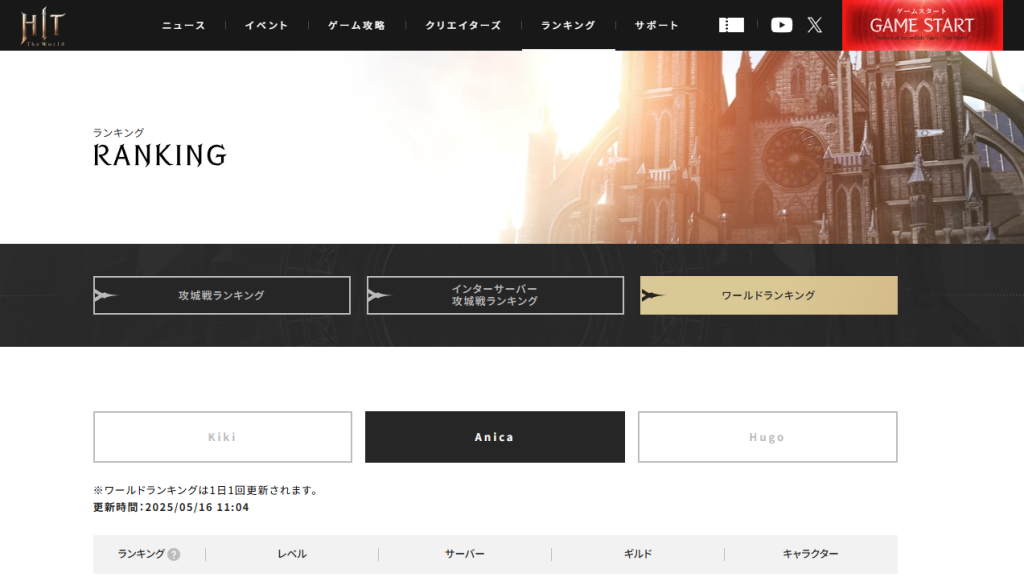This screenshot has width=1024, height=577.
Task: Click the help question mark beside ランキング
Action: tap(174, 554)
